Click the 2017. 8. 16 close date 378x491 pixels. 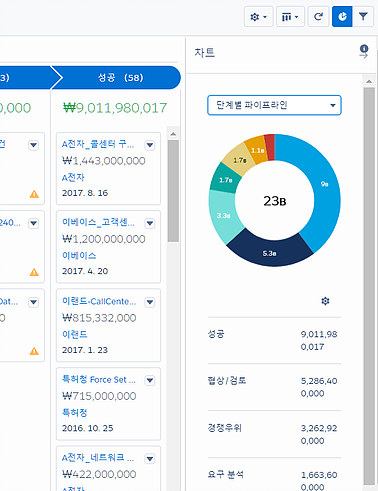pos(85,193)
